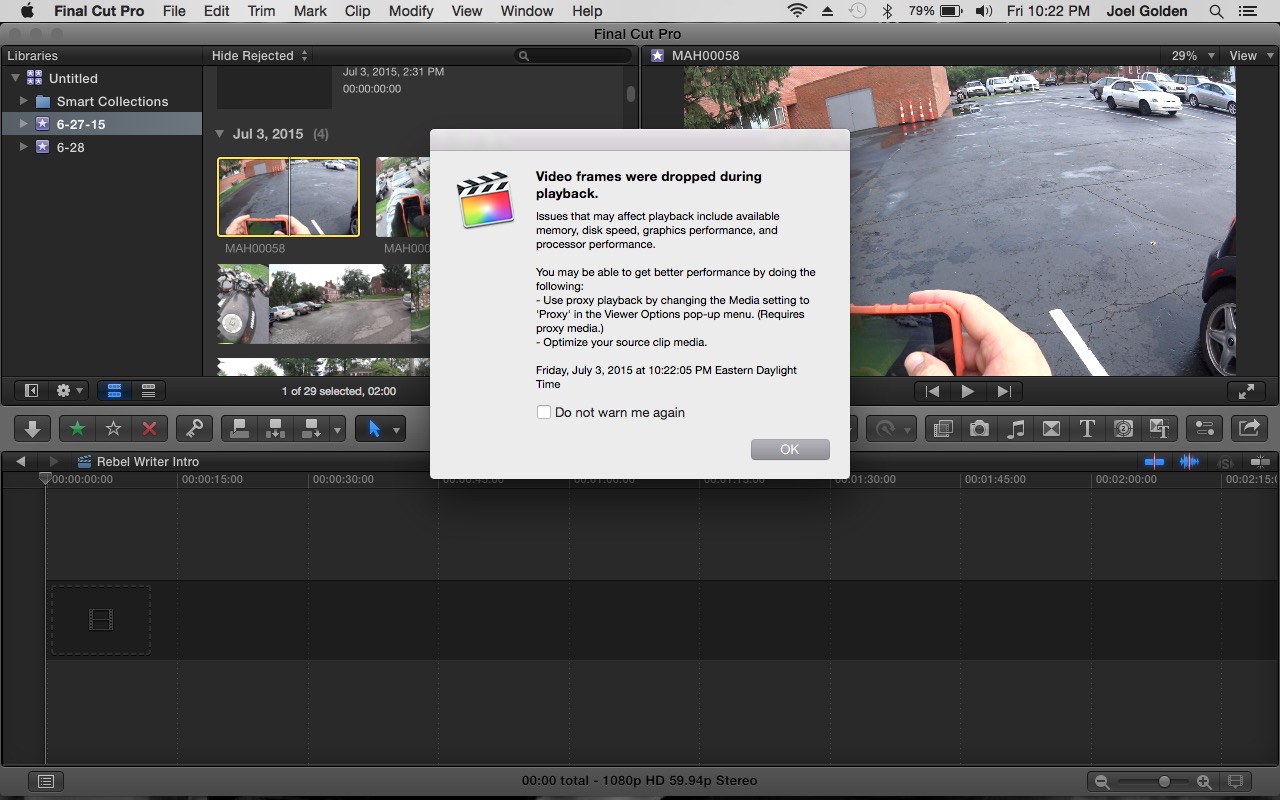
Task: Open the Transitions browser icon
Action: (1051, 429)
